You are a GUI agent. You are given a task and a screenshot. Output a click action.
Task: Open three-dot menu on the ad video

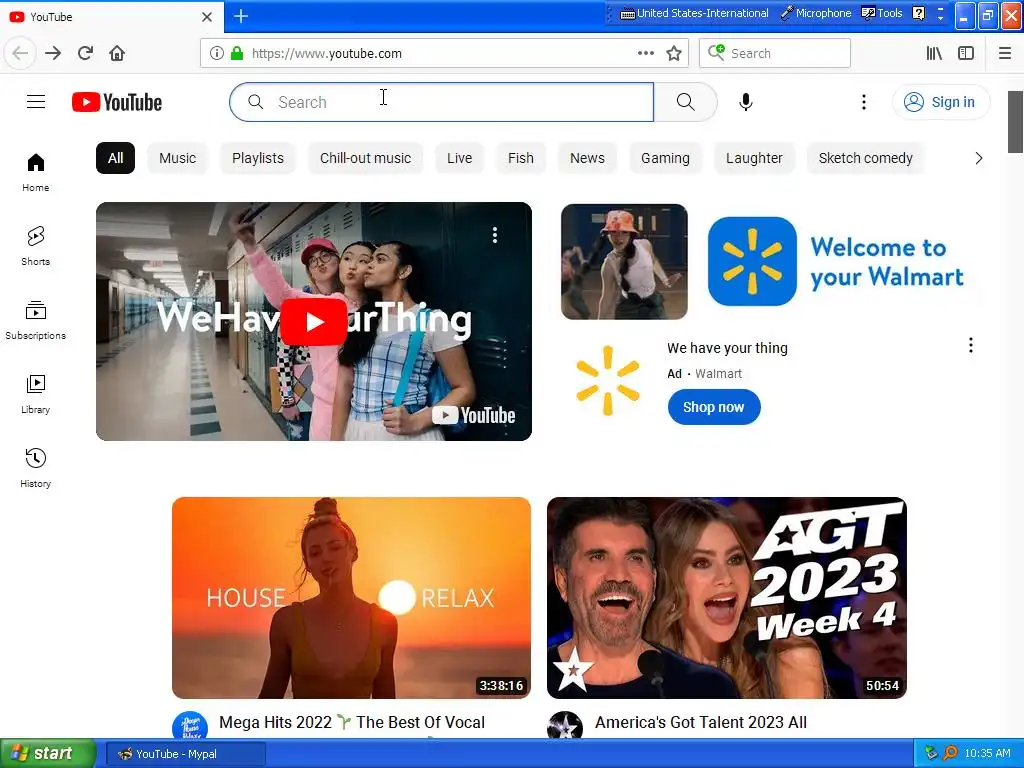(x=495, y=235)
